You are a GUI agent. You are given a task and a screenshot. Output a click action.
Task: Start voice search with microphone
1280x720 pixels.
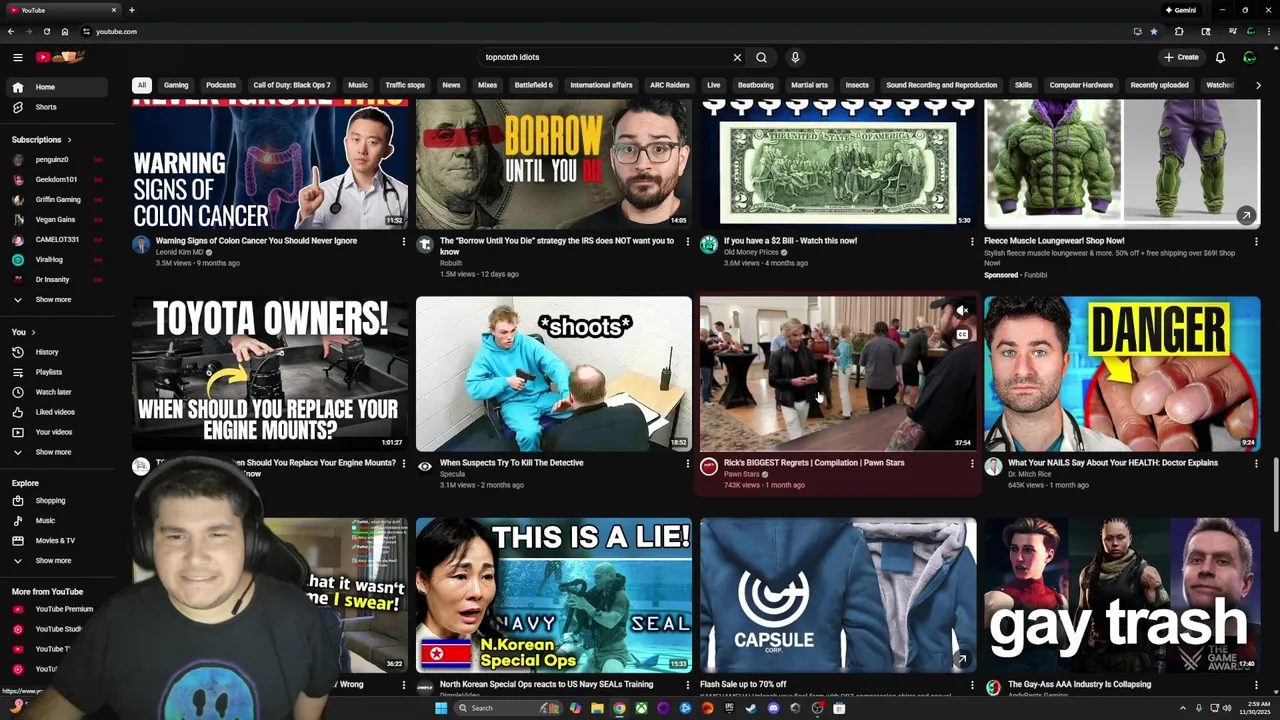(795, 57)
